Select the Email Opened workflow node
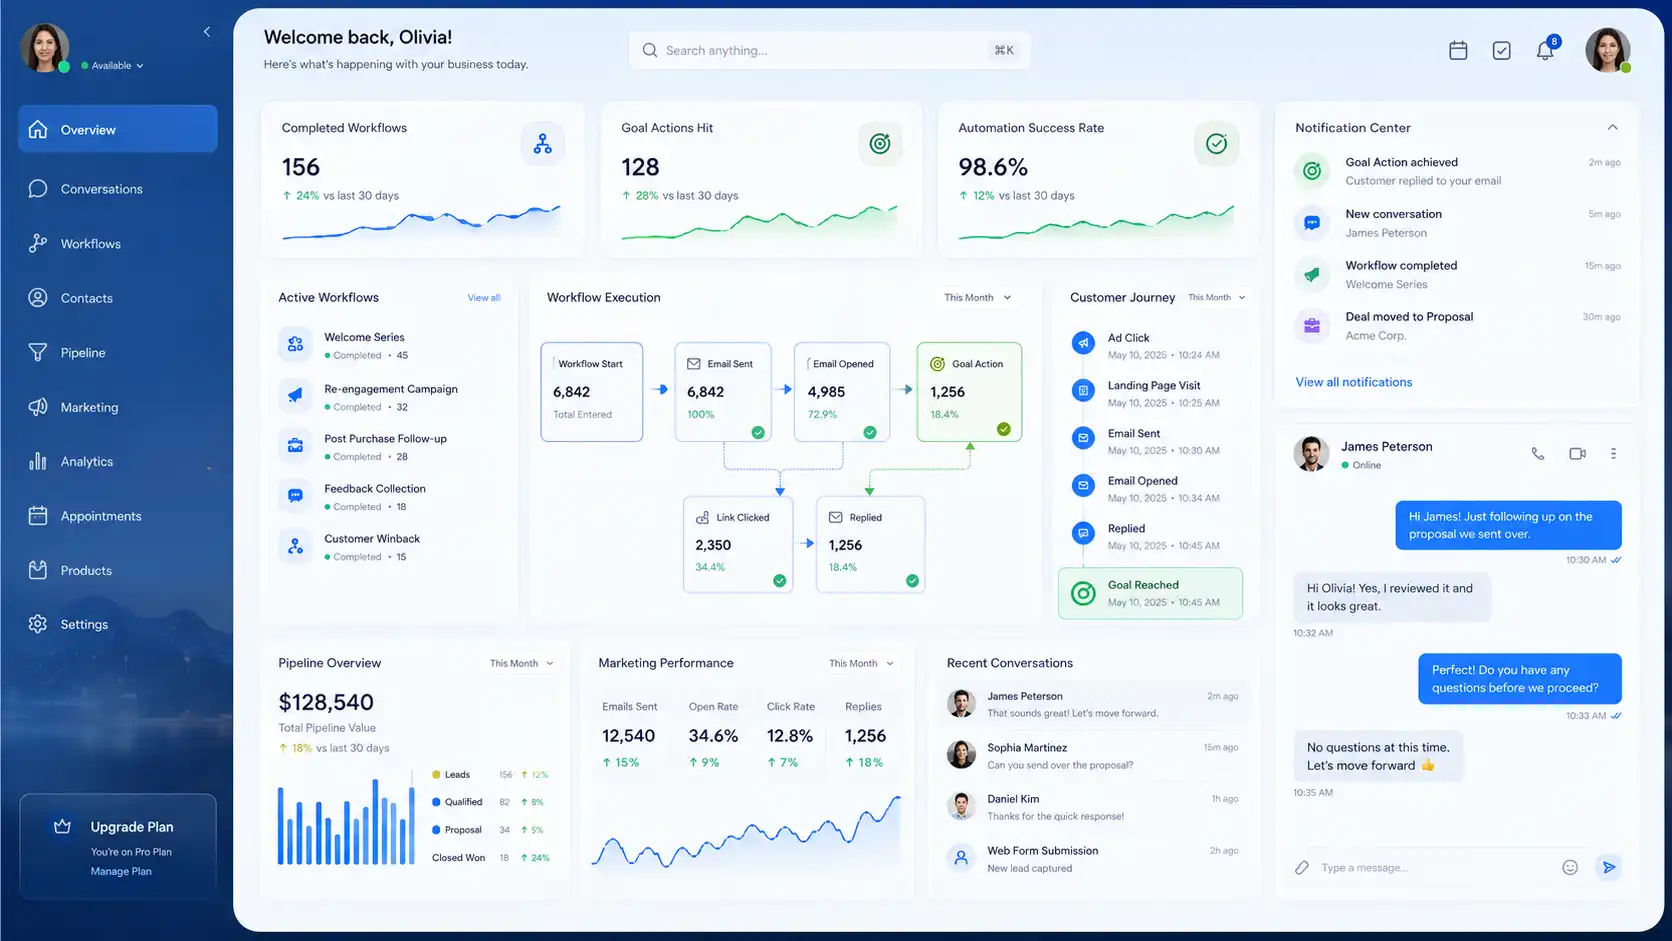This screenshot has width=1672, height=941. tap(842, 392)
